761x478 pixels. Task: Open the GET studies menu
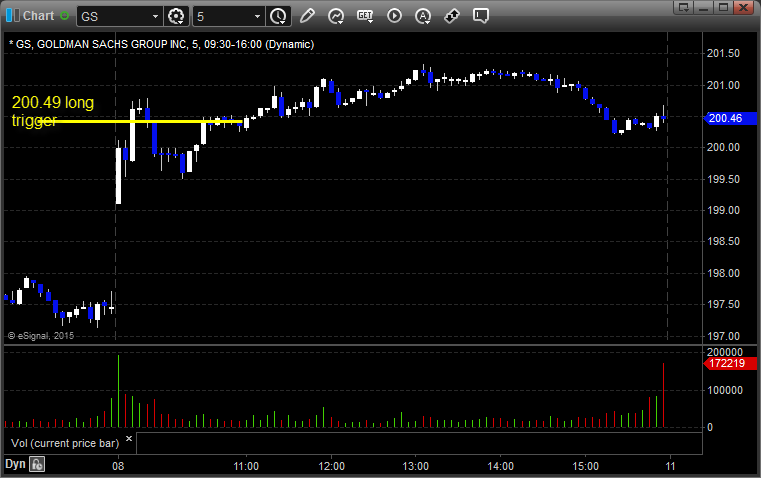pos(365,16)
